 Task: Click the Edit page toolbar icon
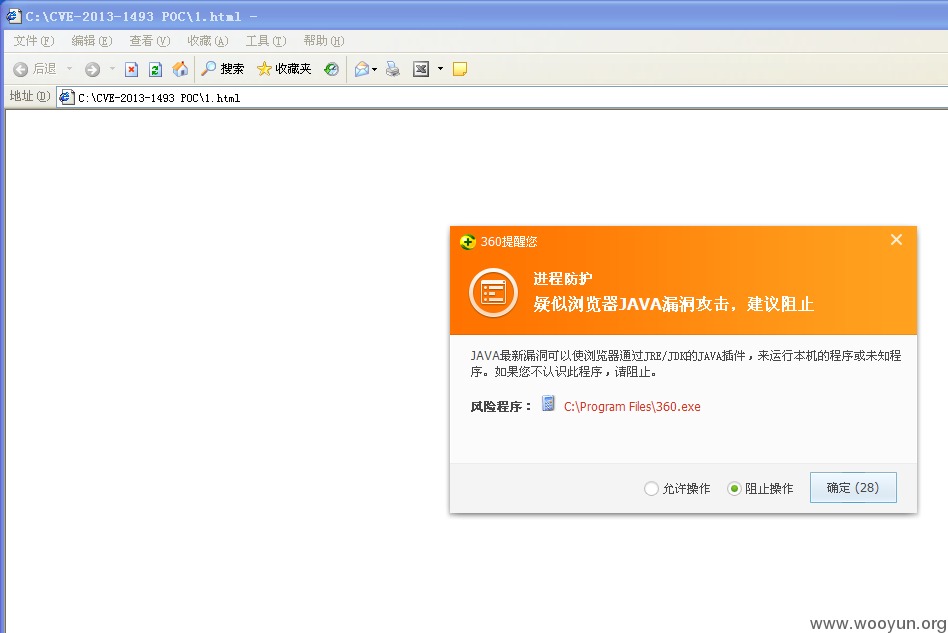pyautogui.click(x=421, y=69)
